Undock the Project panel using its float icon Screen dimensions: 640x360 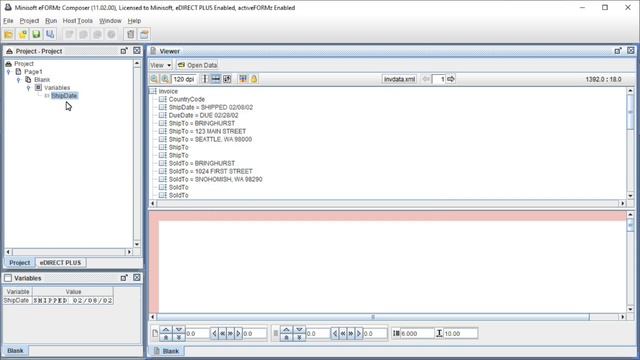[x=124, y=51]
